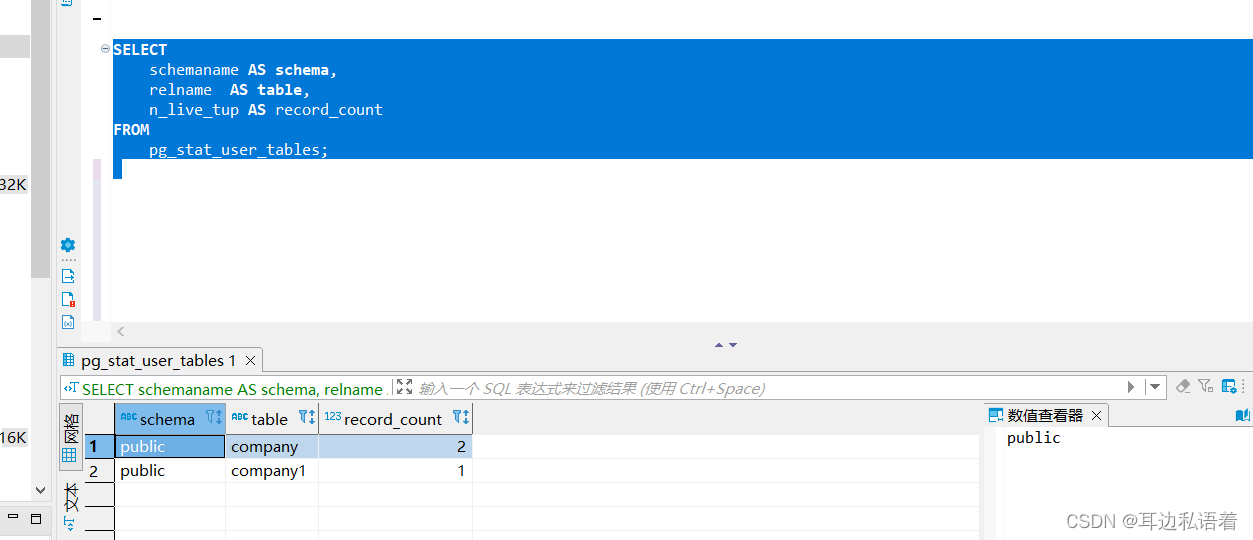Click the FROM keyword in editor
The image size is (1253, 540).
click(131, 129)
